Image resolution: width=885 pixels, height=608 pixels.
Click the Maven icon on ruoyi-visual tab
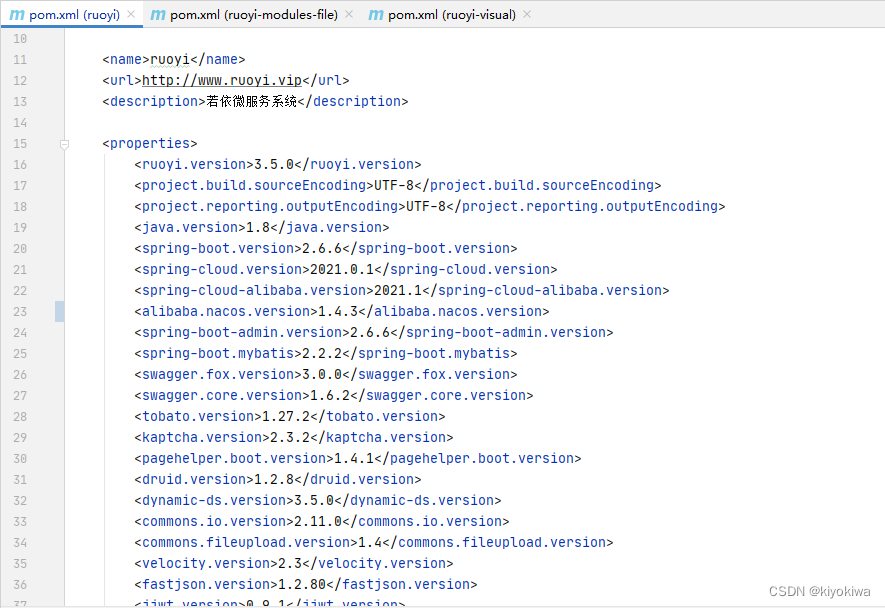click(x=375, y=15)
